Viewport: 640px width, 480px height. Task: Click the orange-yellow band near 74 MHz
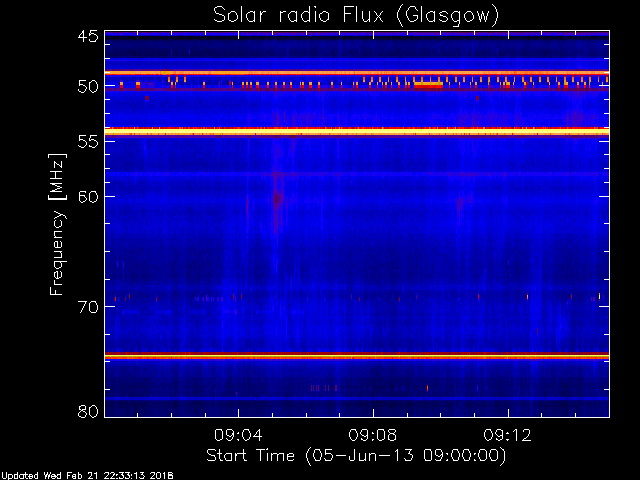357,356
